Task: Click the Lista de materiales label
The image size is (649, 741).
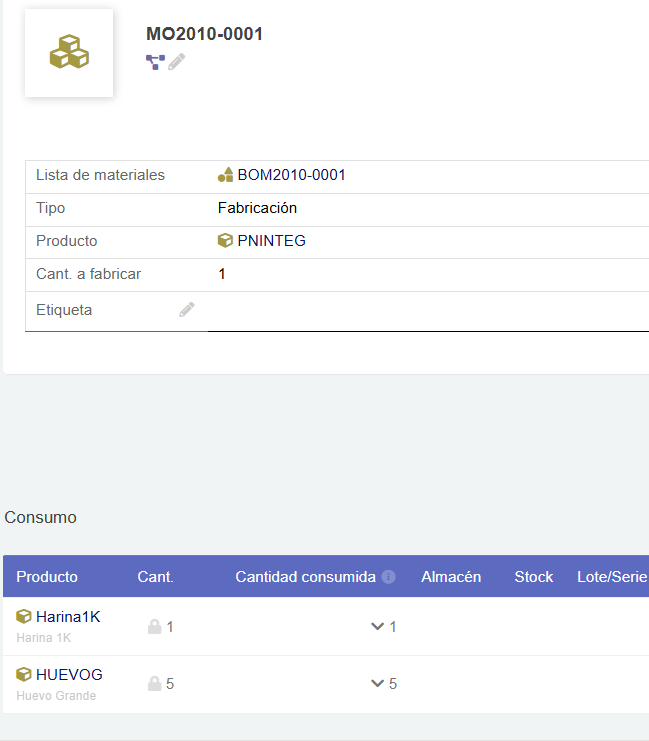Action: point(100,175)
